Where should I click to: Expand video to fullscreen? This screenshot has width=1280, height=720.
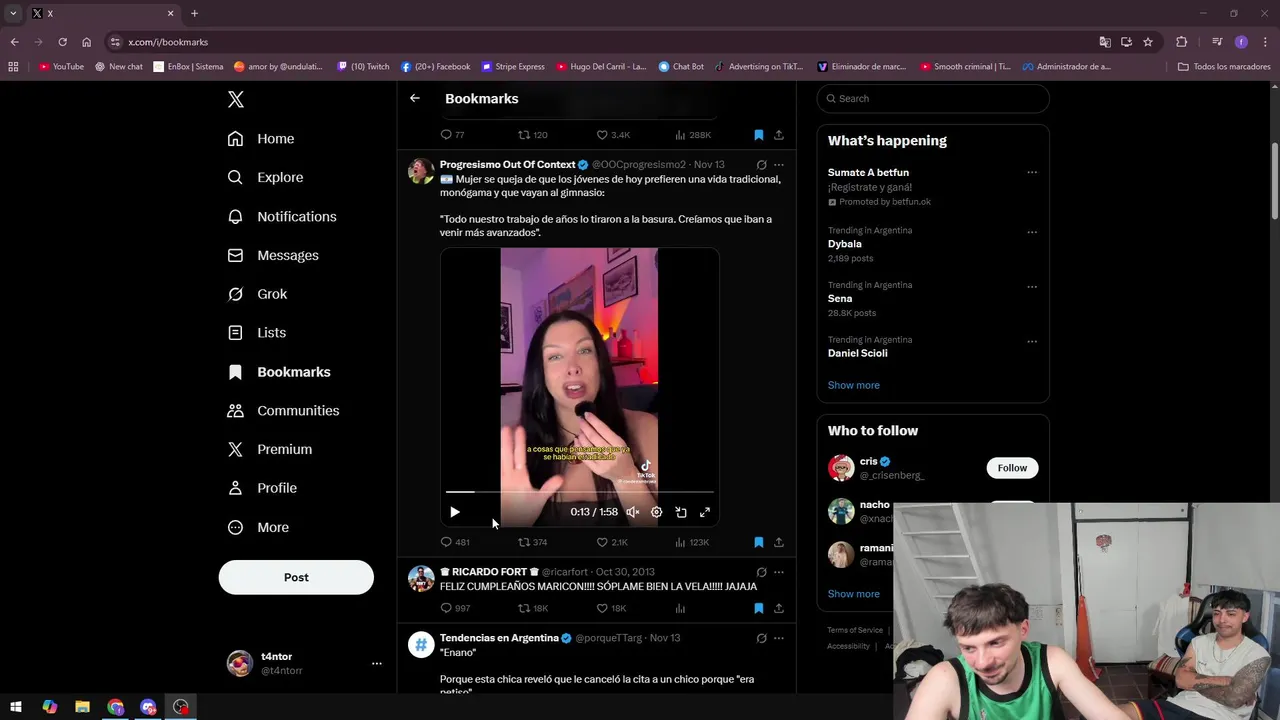[704, 512]
